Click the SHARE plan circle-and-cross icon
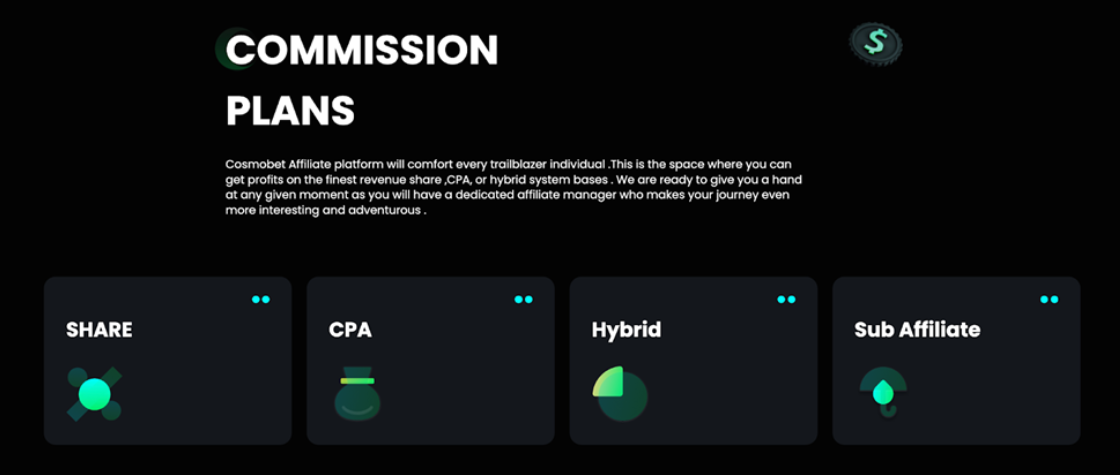Image resolution: width=1120 pixels, height=475 pixels. (94, 393)
